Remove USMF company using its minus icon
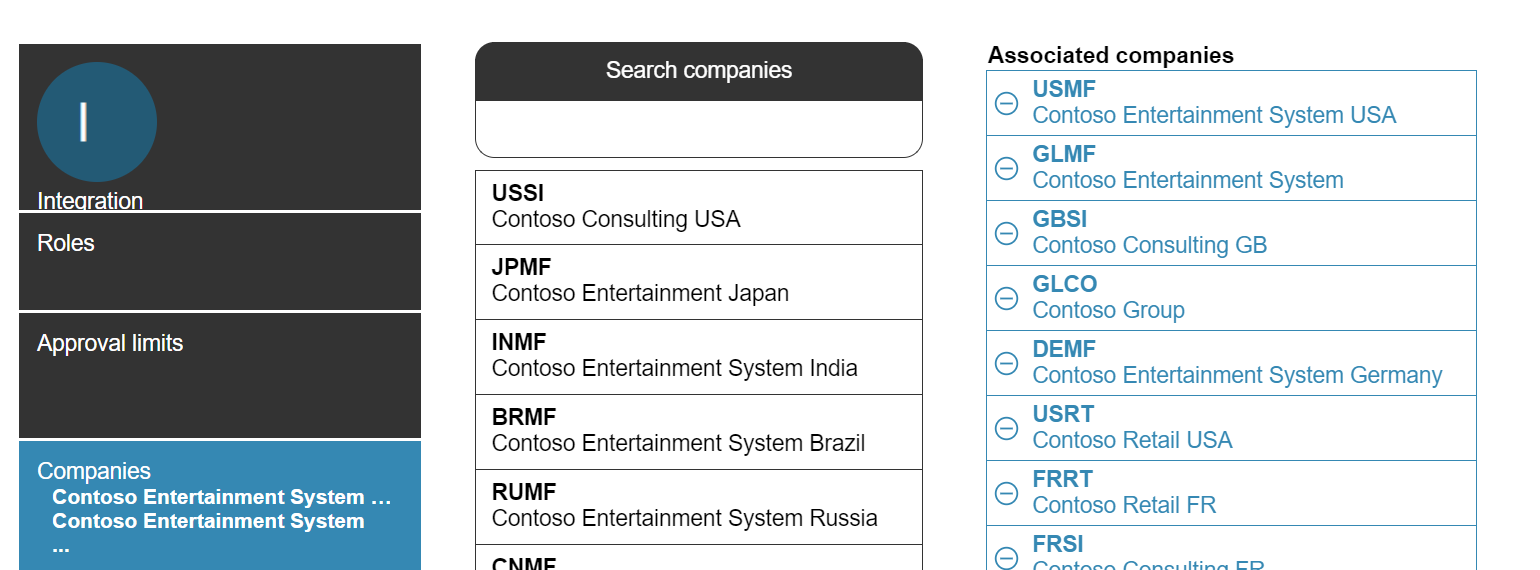1540x570 pixels. pyautogui.click(x=1007, y=103)
